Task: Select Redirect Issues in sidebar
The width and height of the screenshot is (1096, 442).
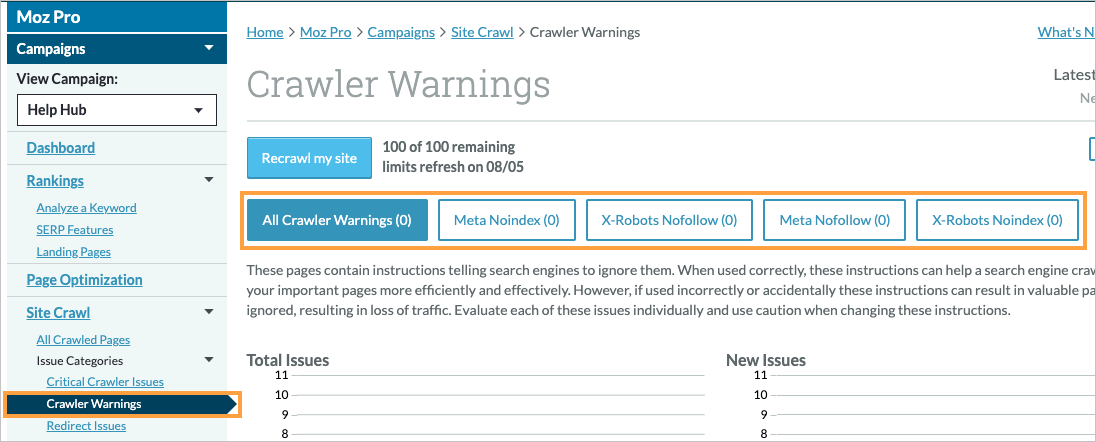Action: tap(86, 426)
